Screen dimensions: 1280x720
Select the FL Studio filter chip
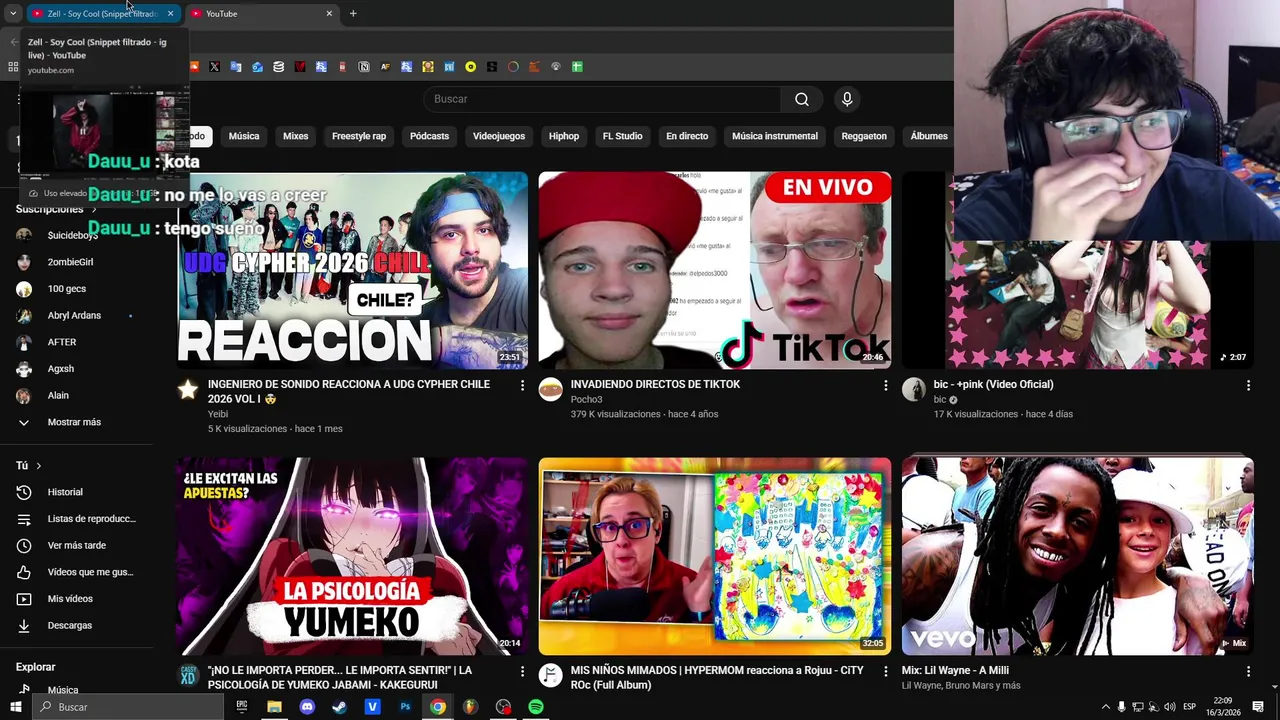tap(622, 136)
